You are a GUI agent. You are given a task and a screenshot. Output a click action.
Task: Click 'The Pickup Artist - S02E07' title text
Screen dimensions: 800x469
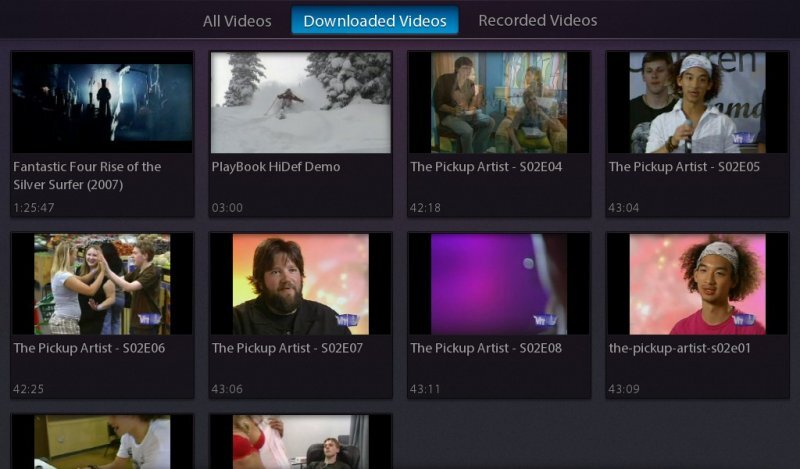point(287,348)
